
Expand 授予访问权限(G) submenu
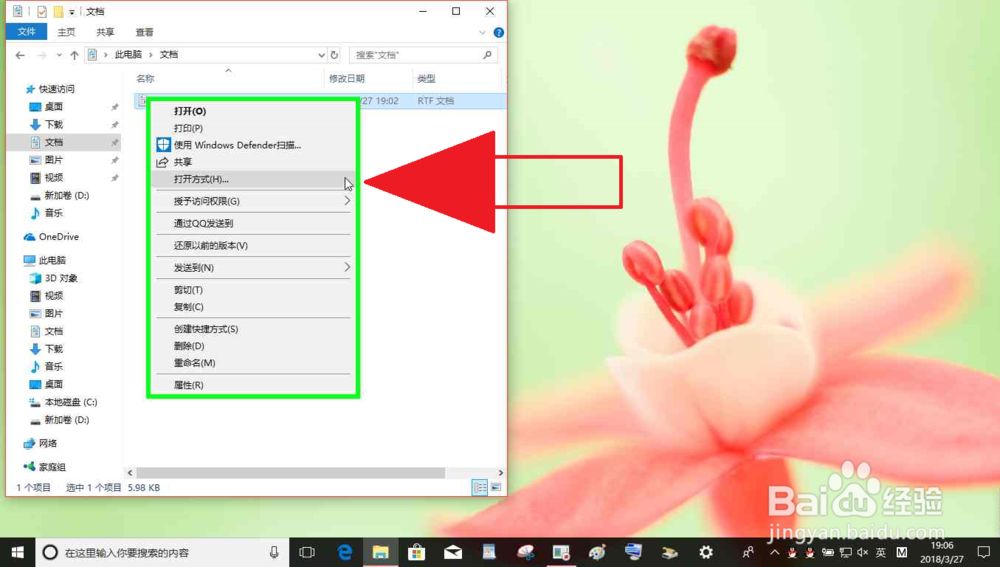click(253, 201)
